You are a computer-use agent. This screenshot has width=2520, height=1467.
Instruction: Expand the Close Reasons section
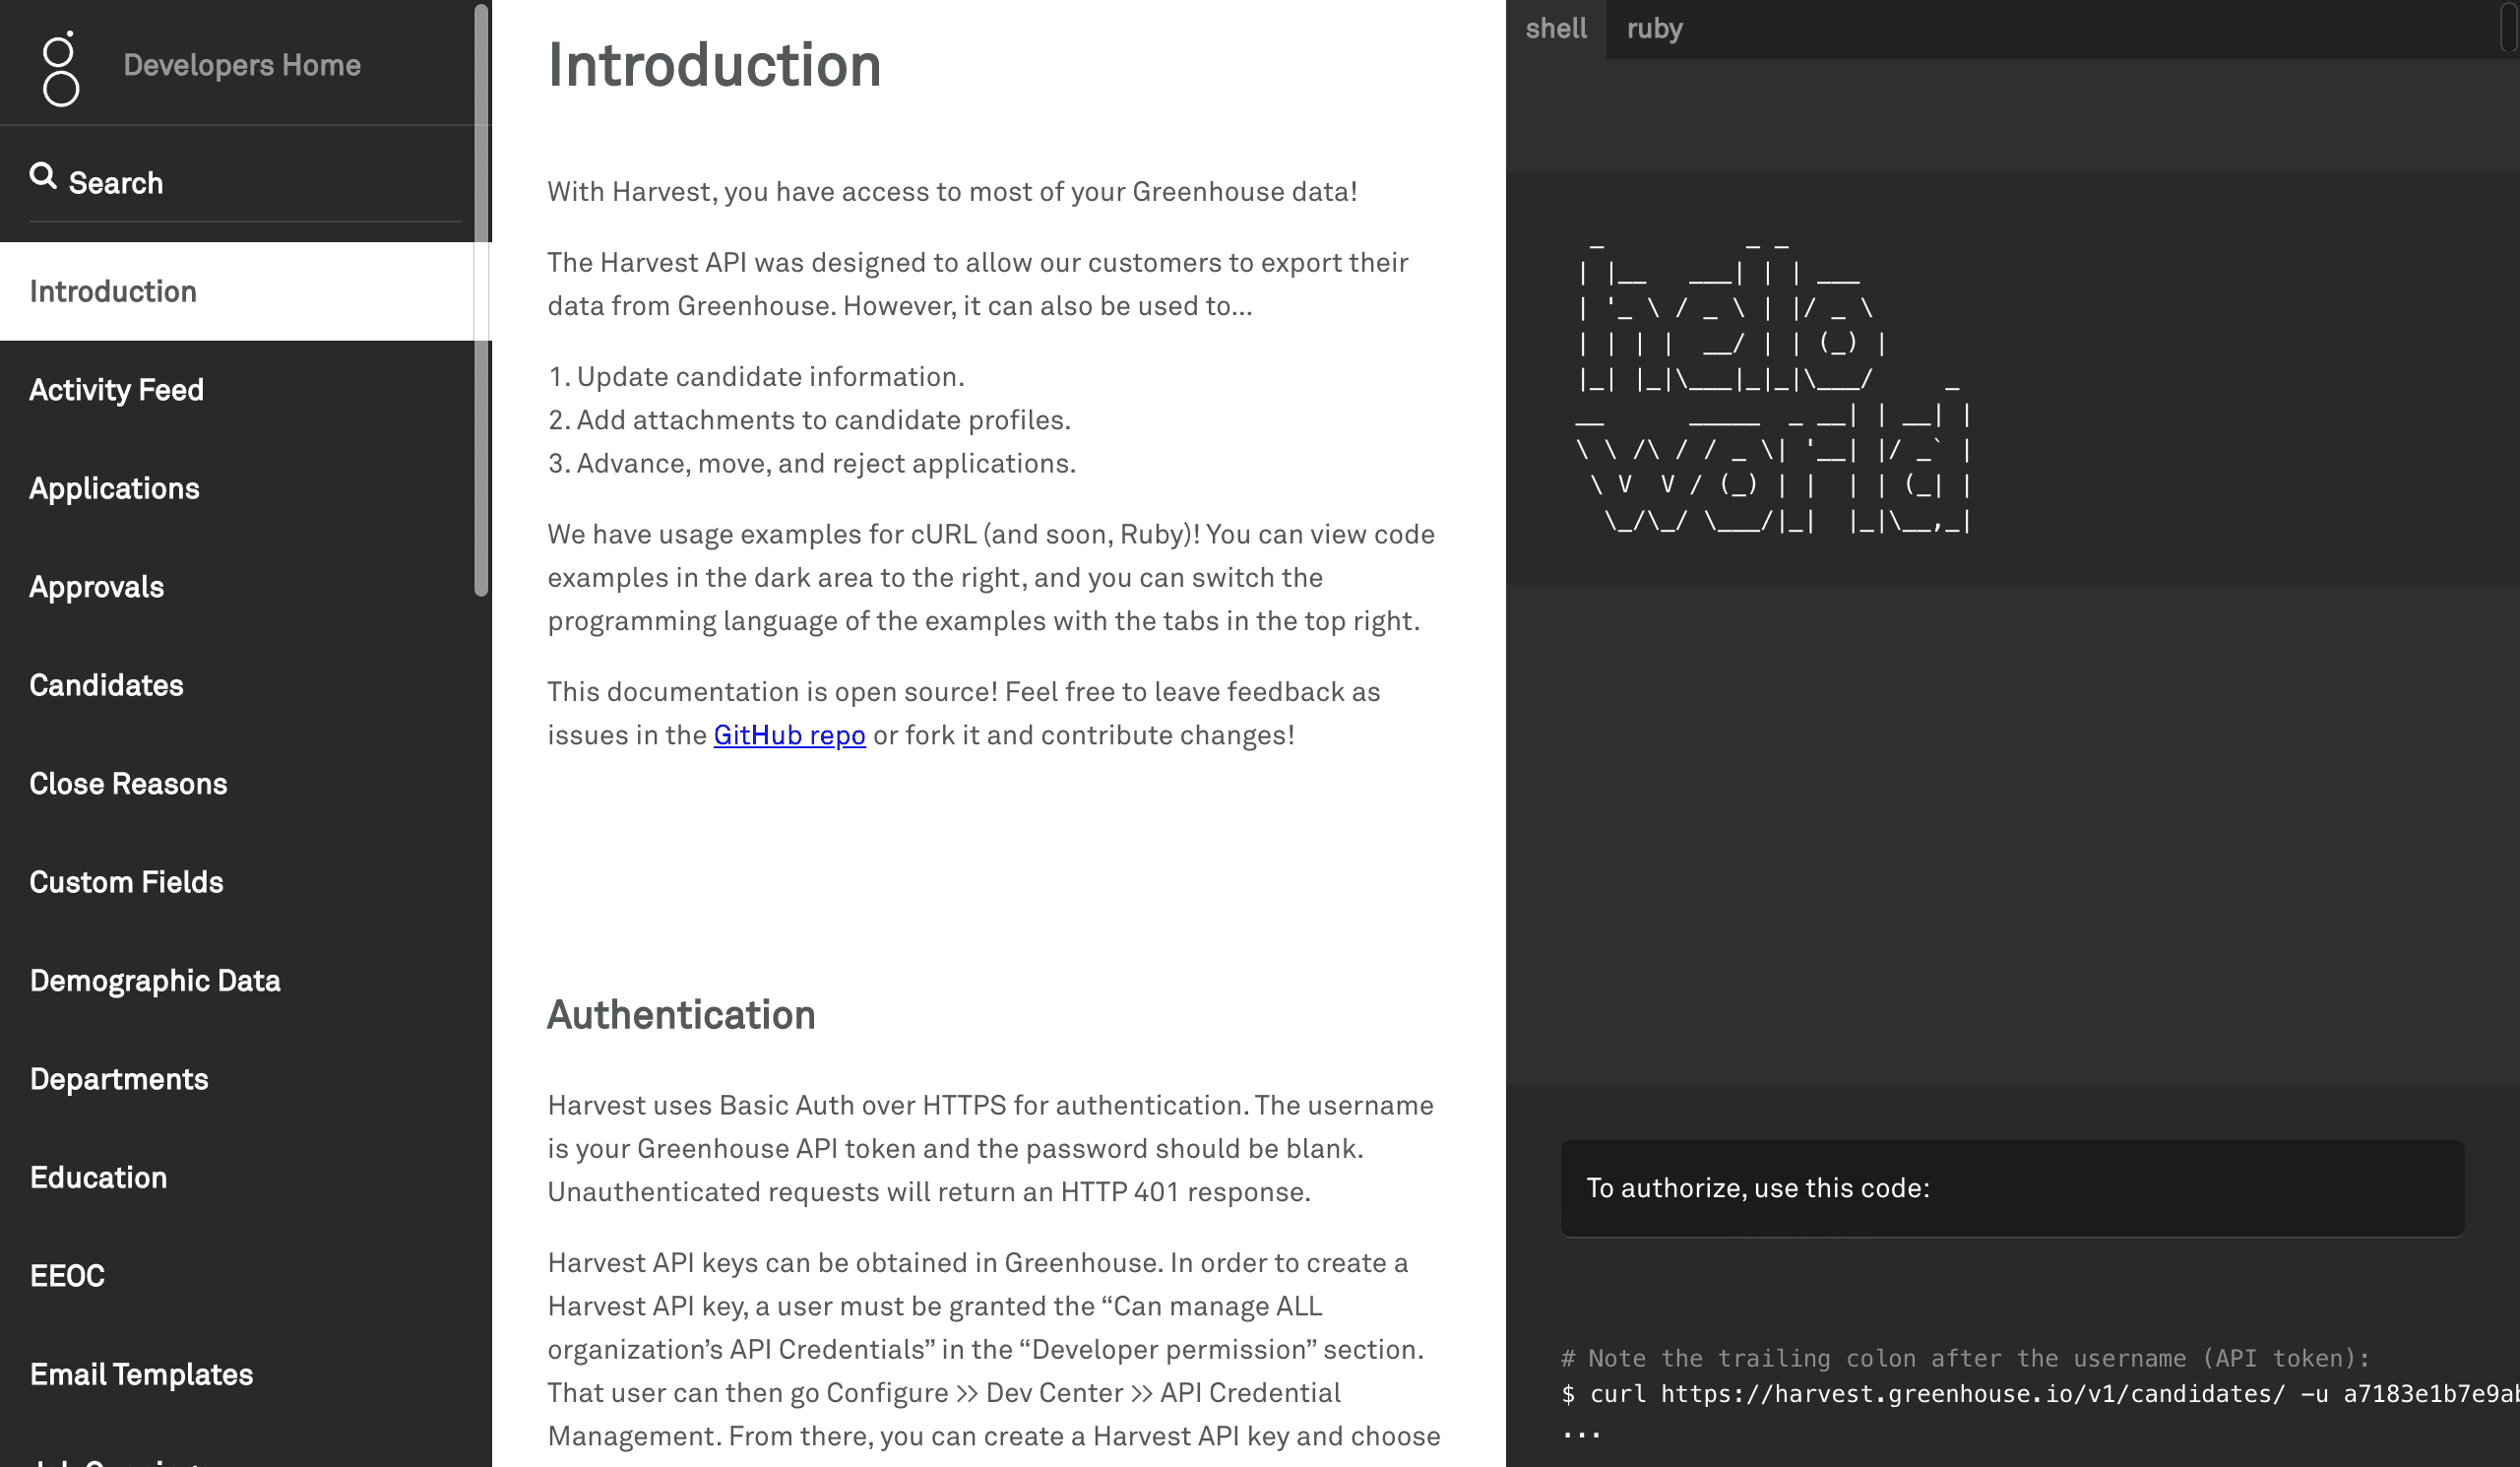[127, 784]
